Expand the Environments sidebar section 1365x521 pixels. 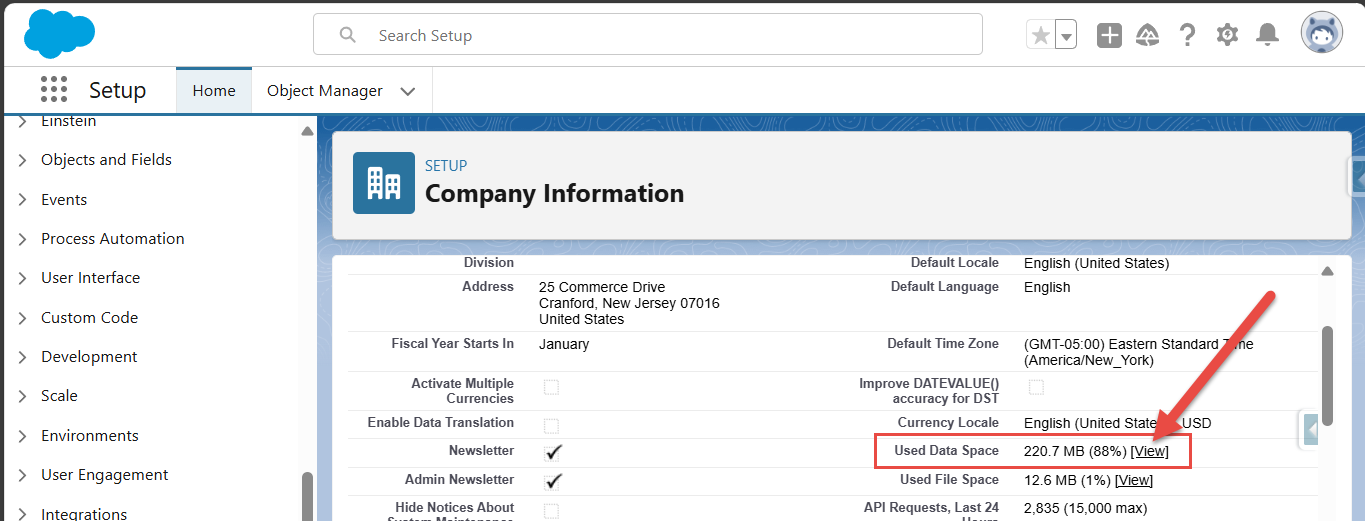click(22, 436)
